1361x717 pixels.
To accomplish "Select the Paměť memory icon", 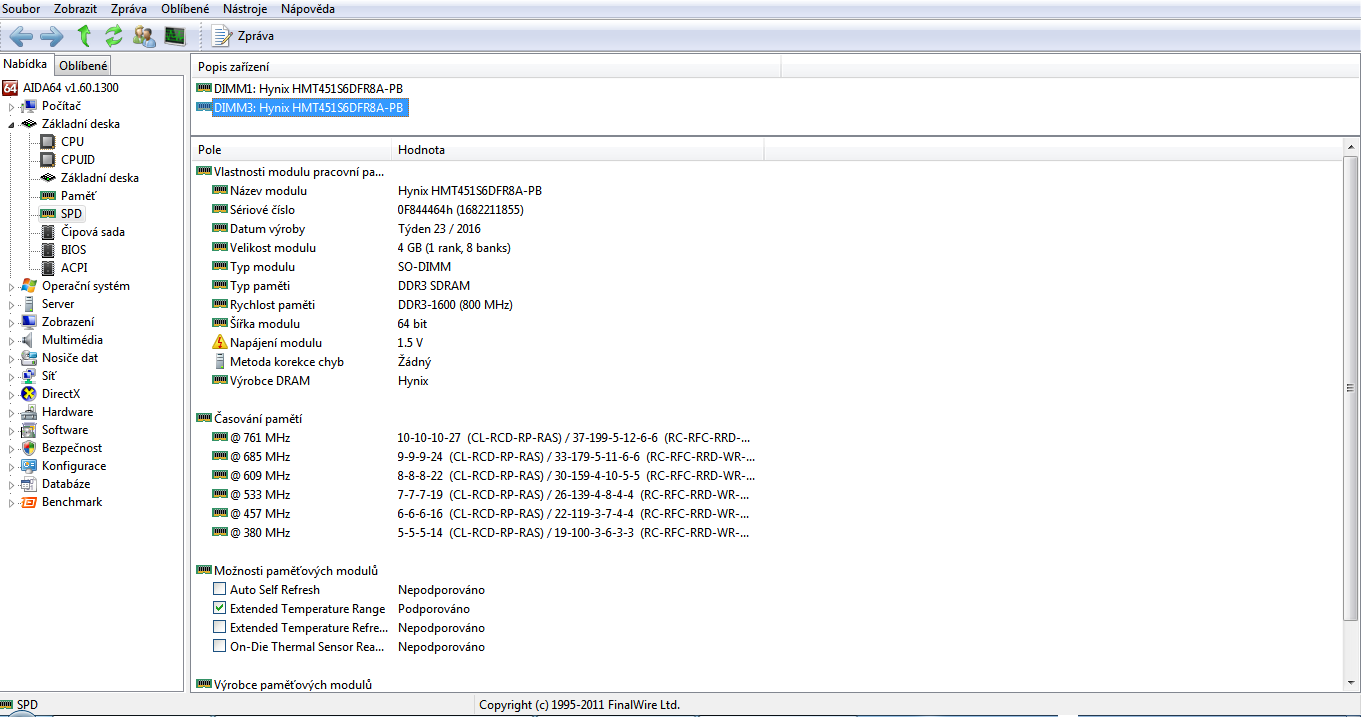I will (47, 196).
